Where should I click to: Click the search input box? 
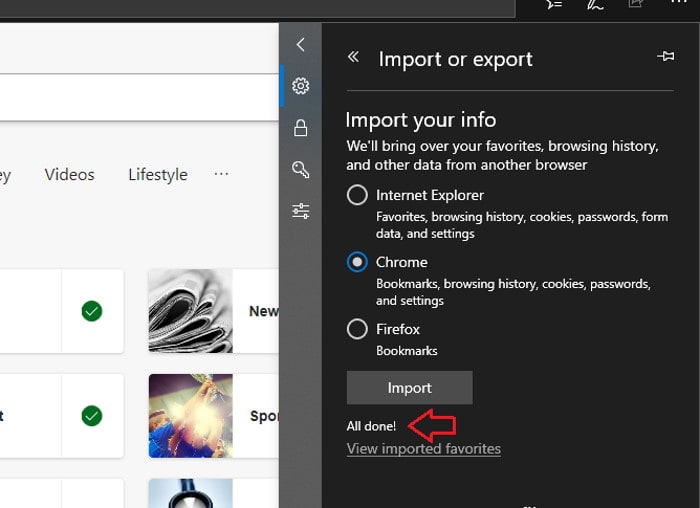[138, 97]
